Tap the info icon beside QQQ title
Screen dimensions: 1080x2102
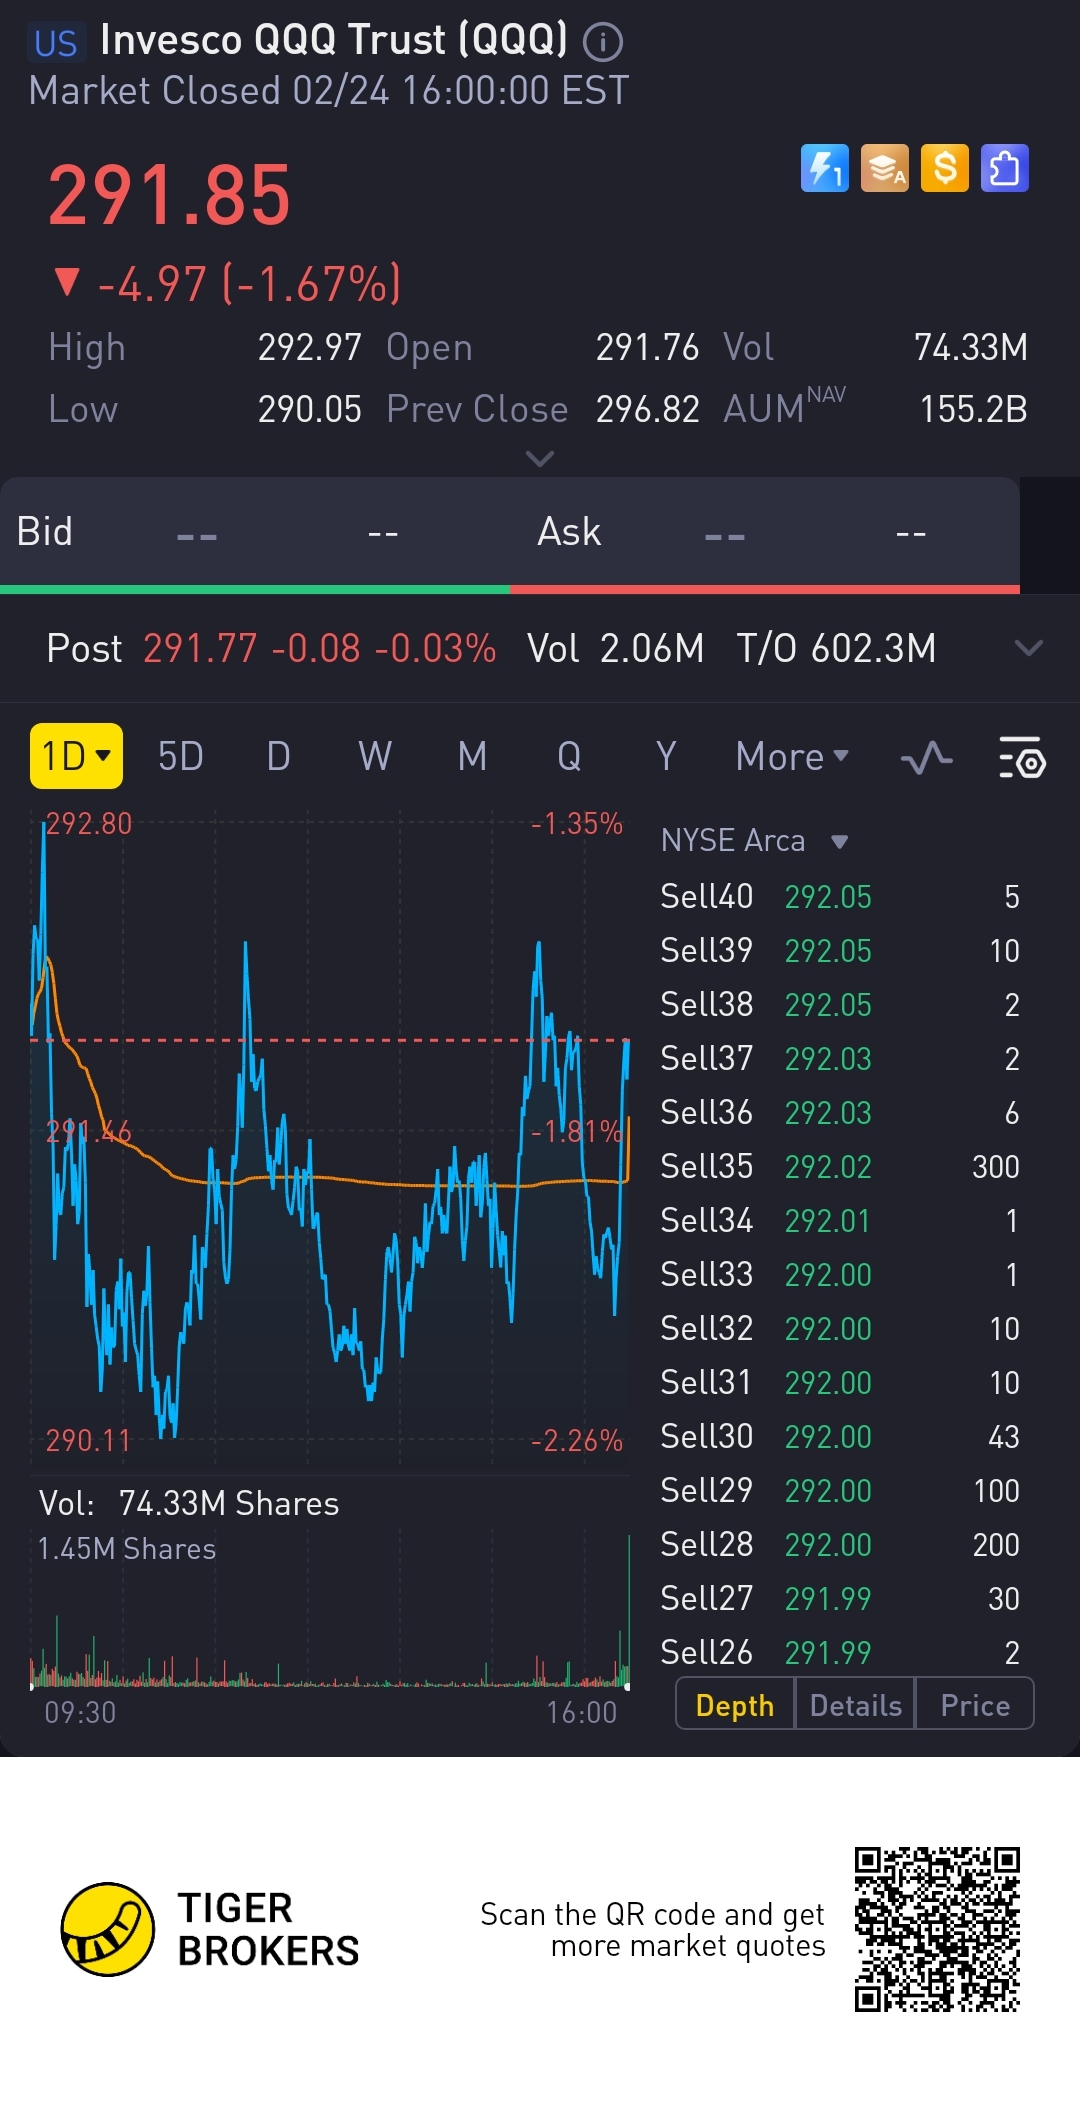click(x=603, y=42)
